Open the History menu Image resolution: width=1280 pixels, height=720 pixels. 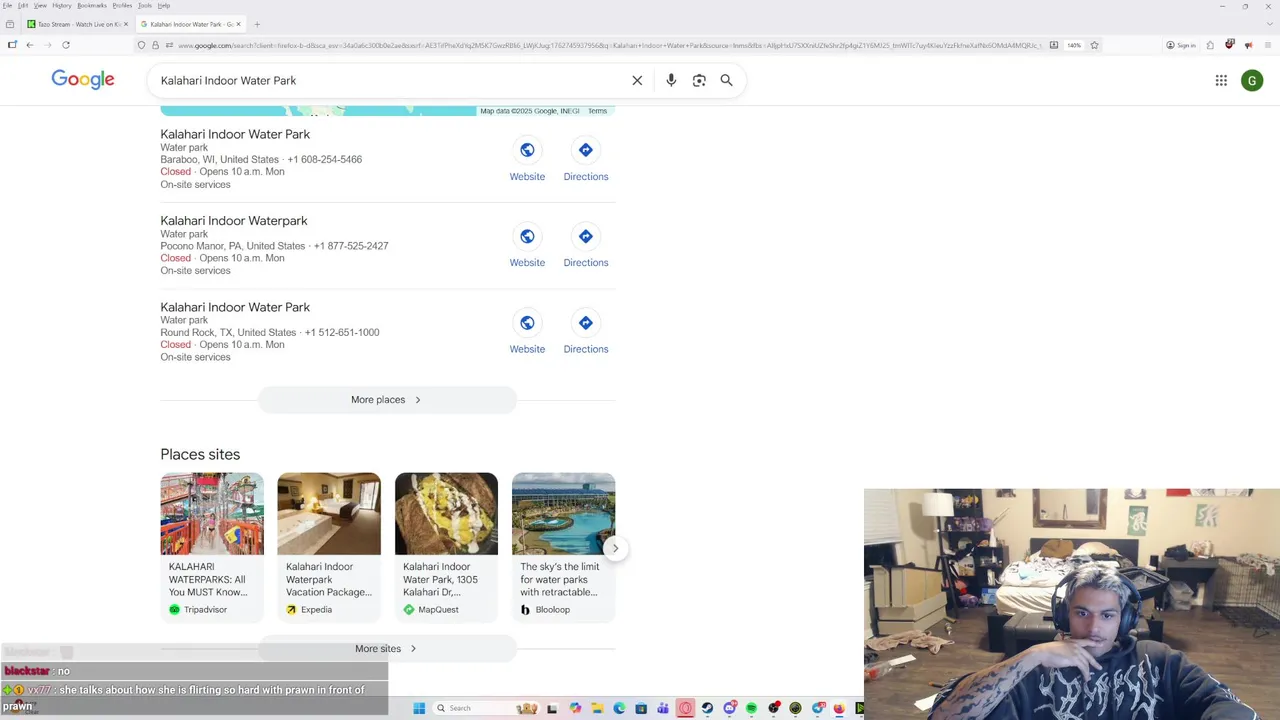click(x=62, y=5)
